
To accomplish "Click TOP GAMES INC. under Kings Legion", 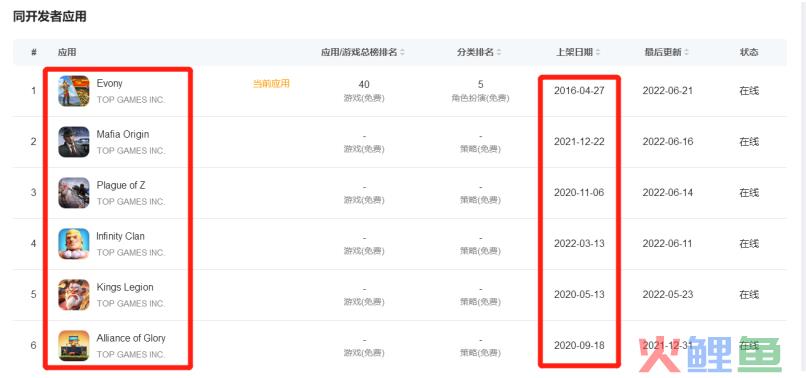I will tap(131, 303).
